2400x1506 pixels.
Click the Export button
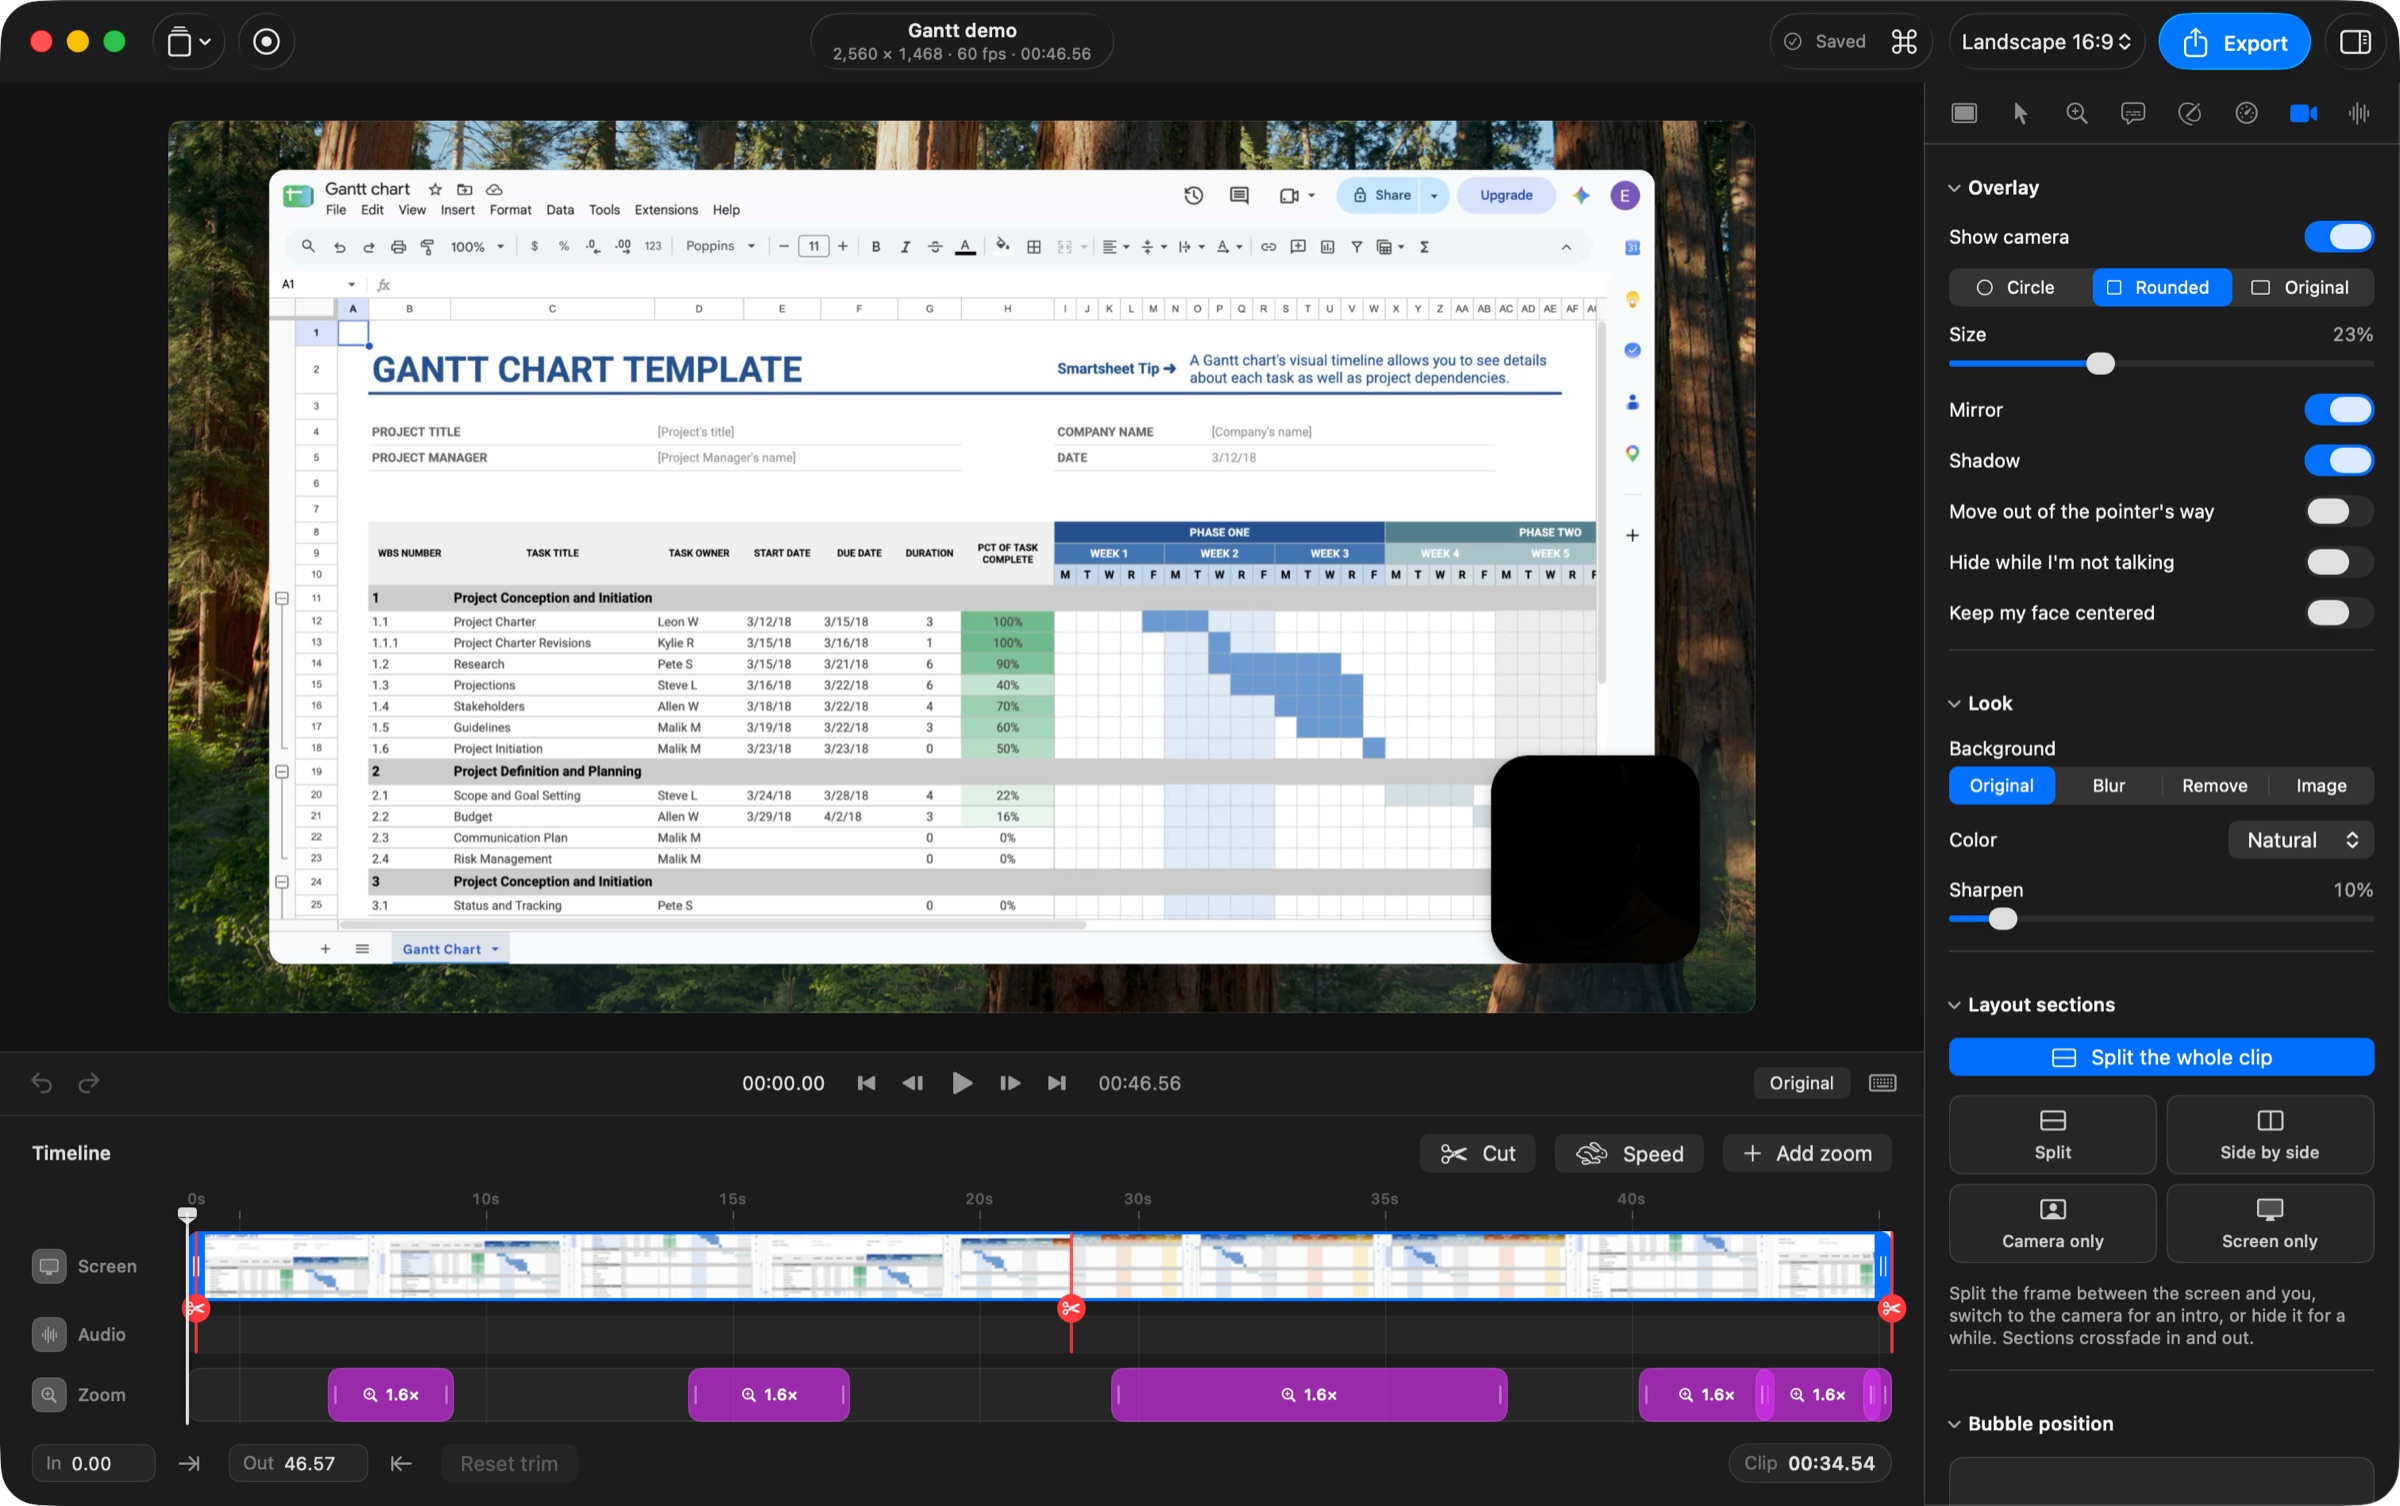pyautogui.click(x=2235, y=42)
